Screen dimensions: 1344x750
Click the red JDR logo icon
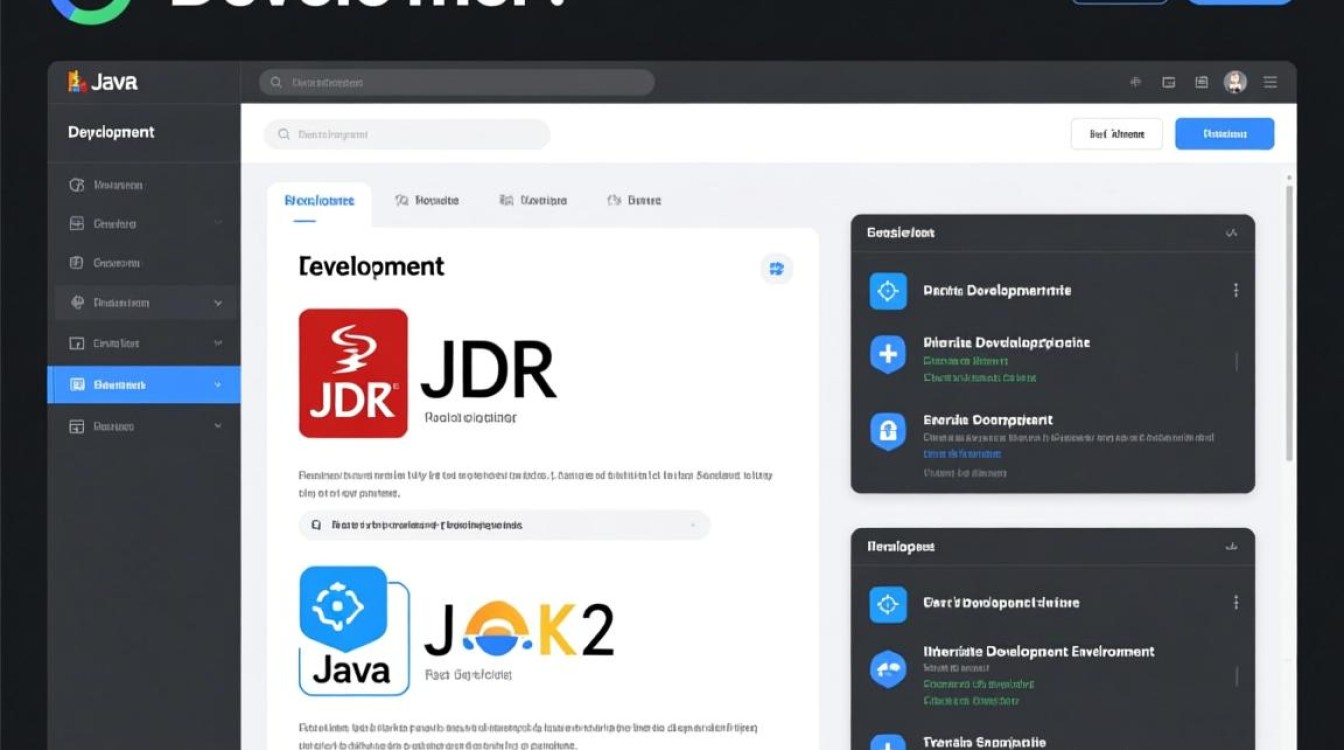tap(353, 373)
